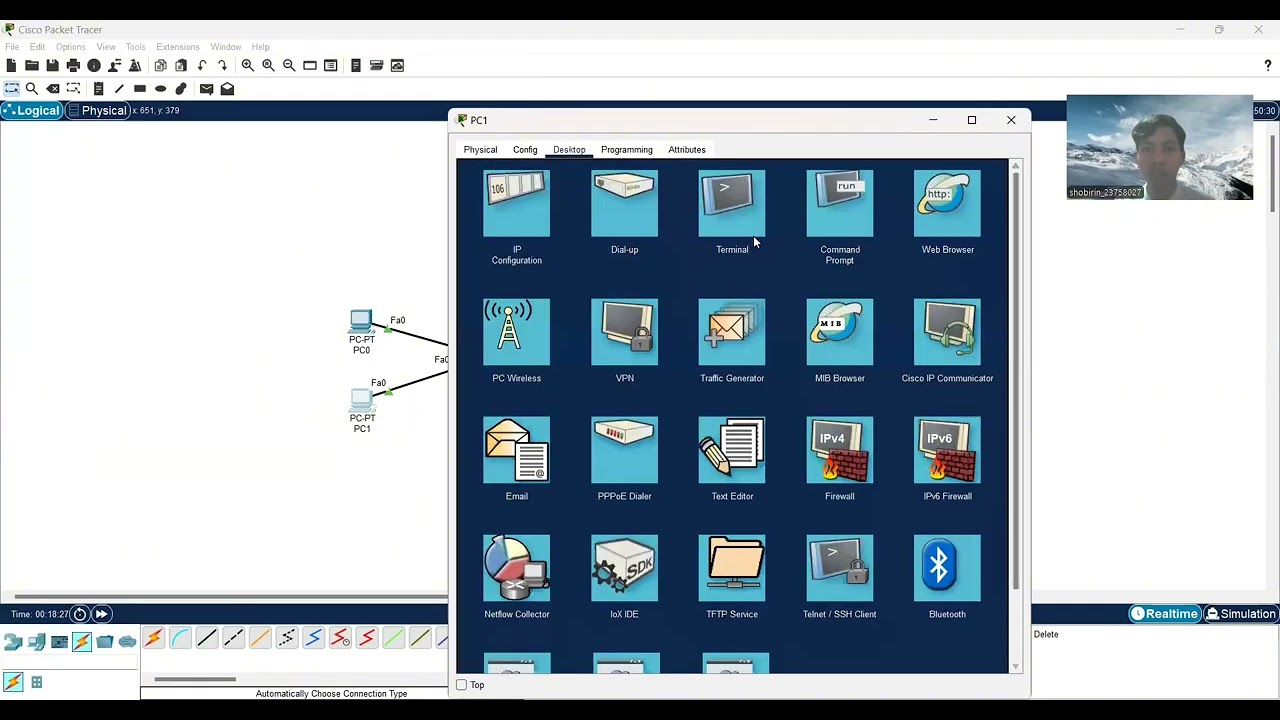Select the Delete tool

click(x=52, y=89)
